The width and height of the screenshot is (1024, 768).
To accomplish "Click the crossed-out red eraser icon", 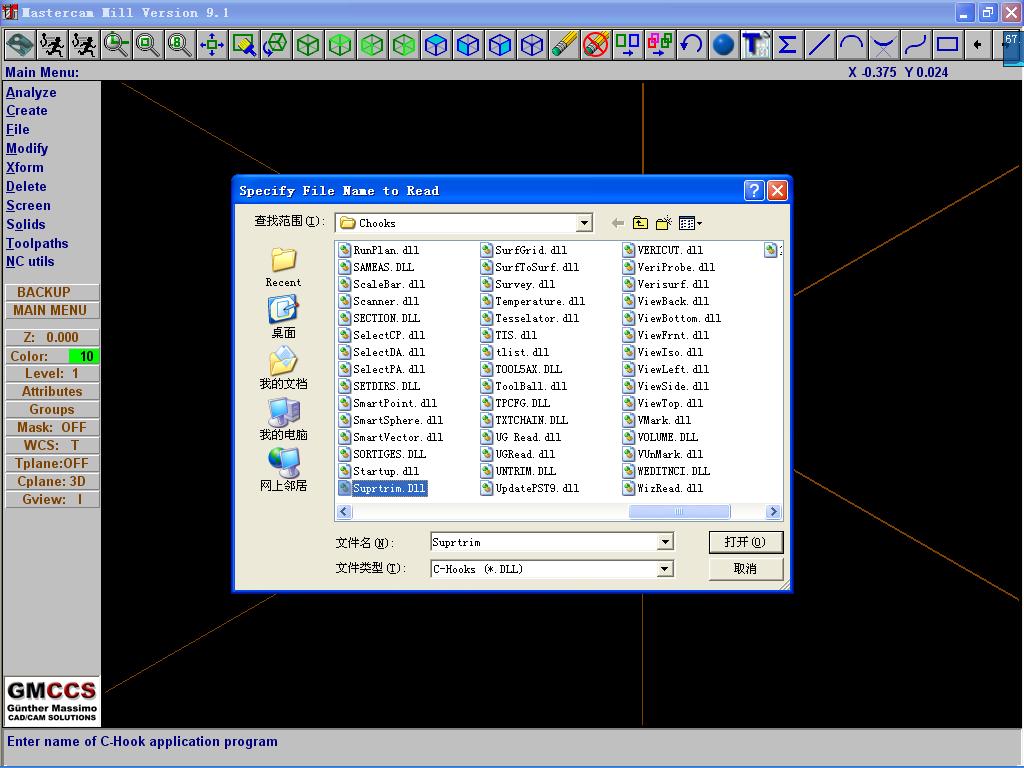I will coord(596,44).
